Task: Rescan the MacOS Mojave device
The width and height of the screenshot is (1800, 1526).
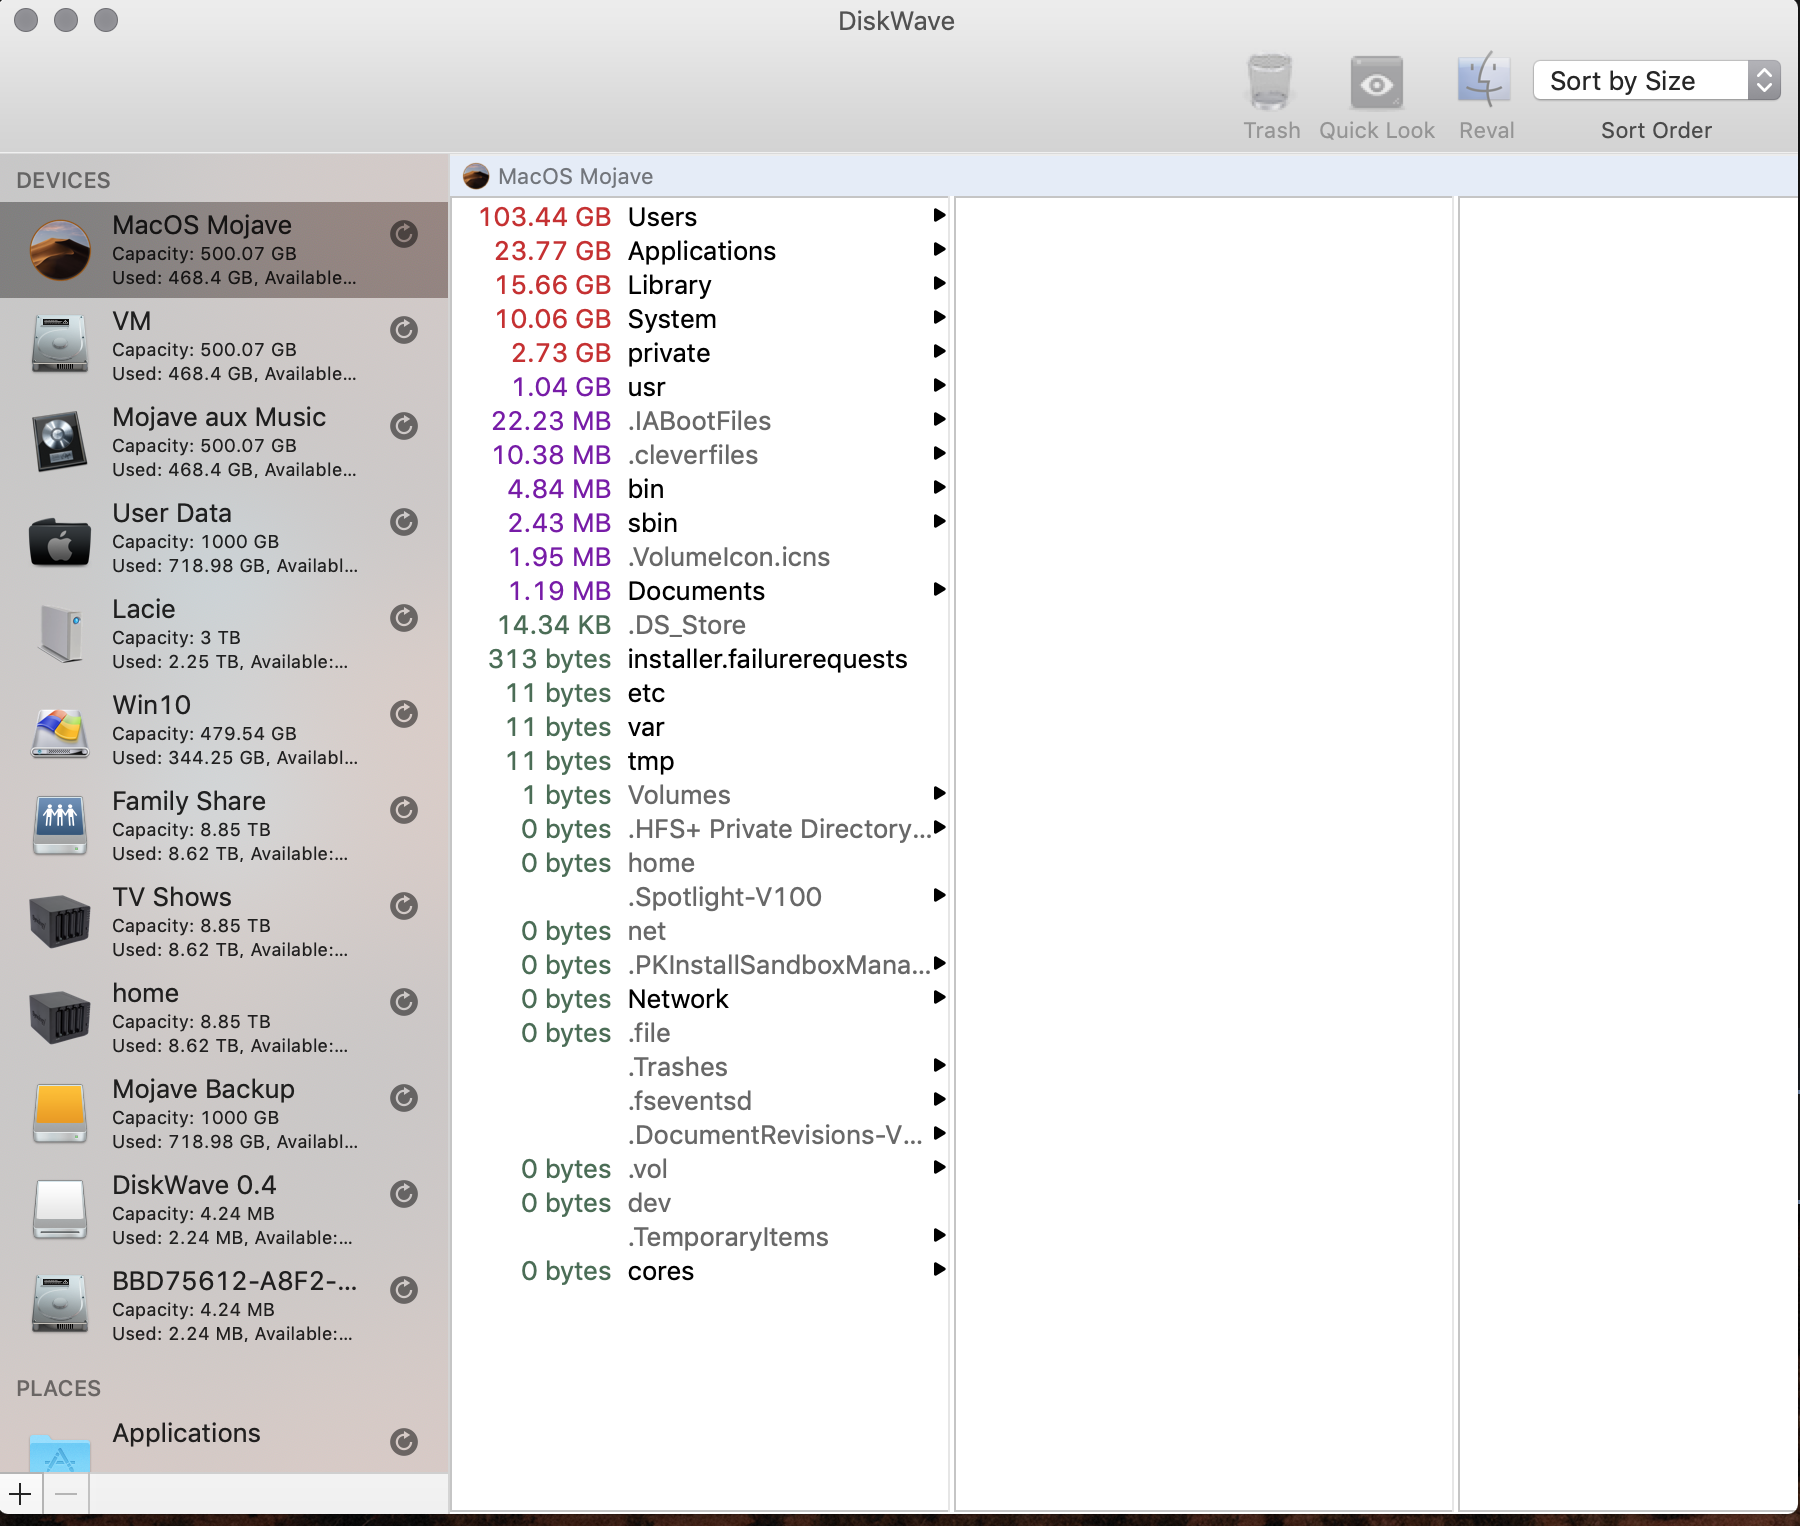Action: [404, 234]
